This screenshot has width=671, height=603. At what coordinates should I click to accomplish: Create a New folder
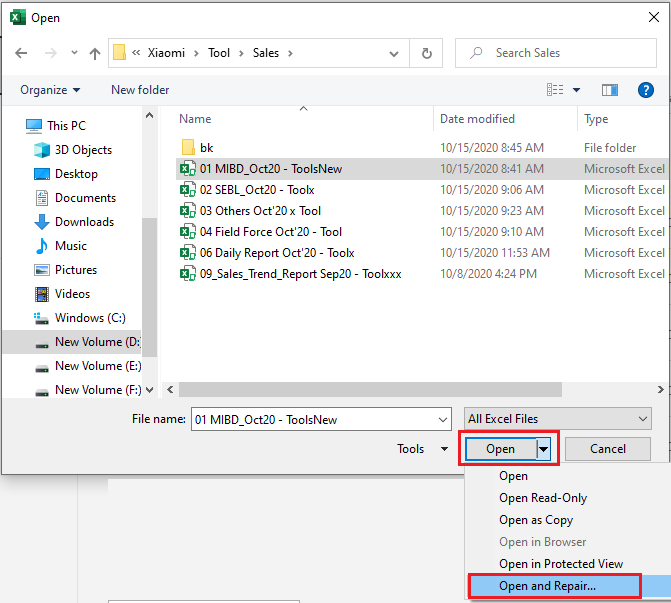pyautogui.click(x=140, y=90)
